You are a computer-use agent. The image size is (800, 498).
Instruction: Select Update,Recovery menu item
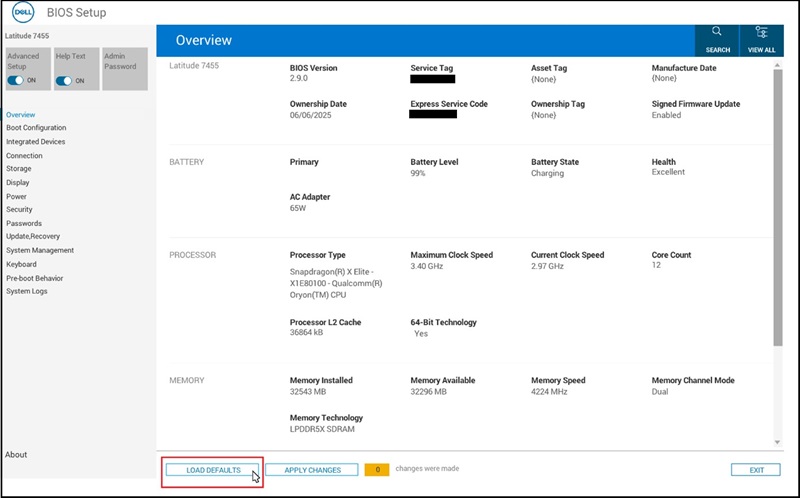[33, 237]
